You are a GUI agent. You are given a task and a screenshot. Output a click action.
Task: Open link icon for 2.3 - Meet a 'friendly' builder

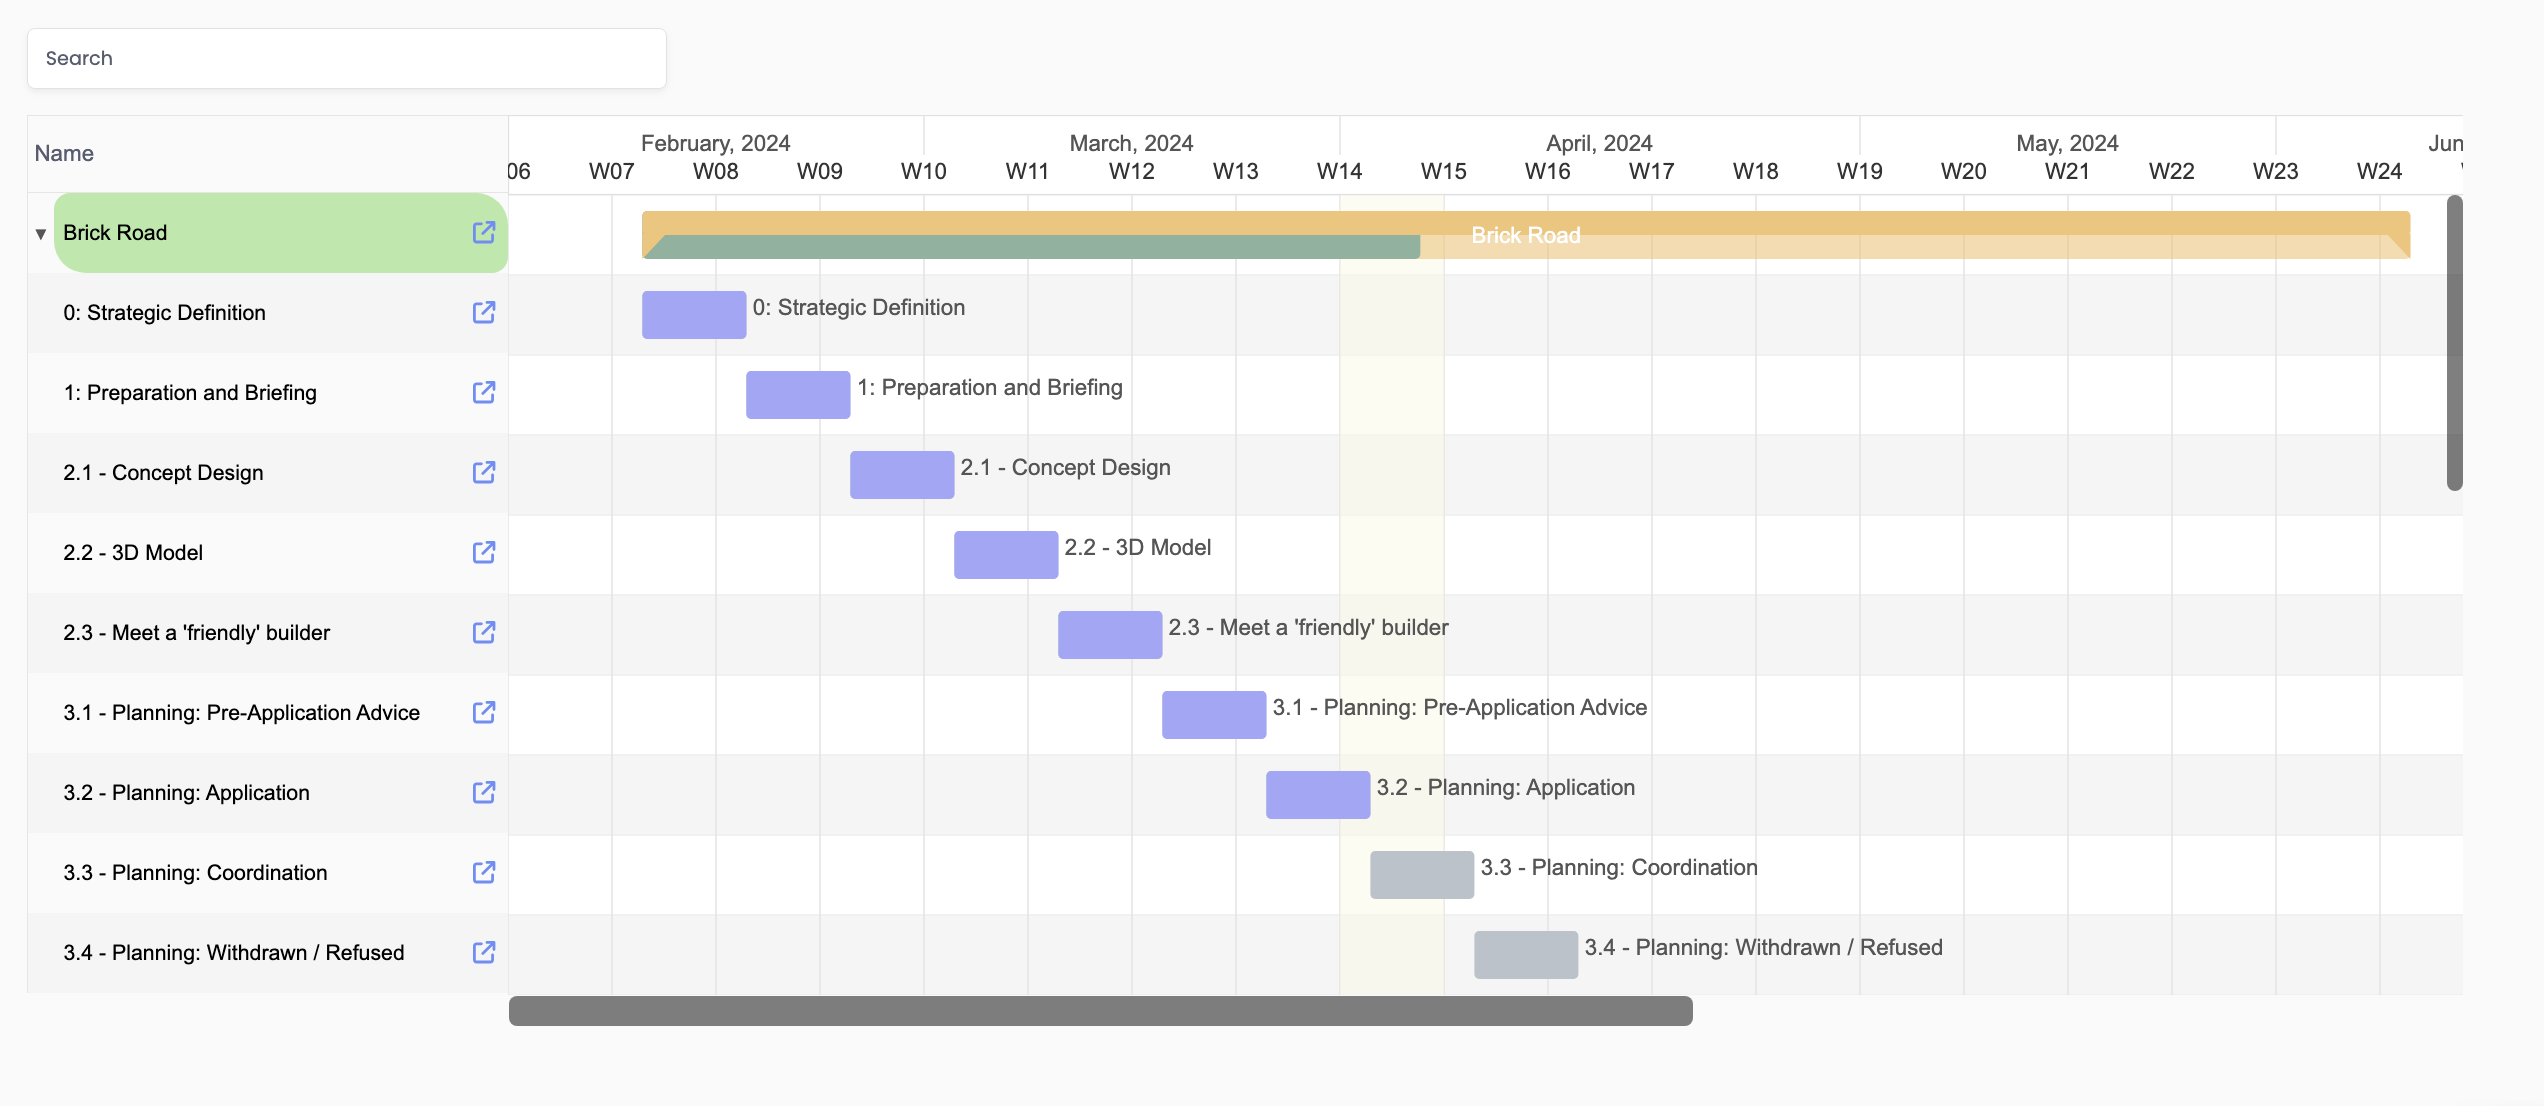[484, 632]
